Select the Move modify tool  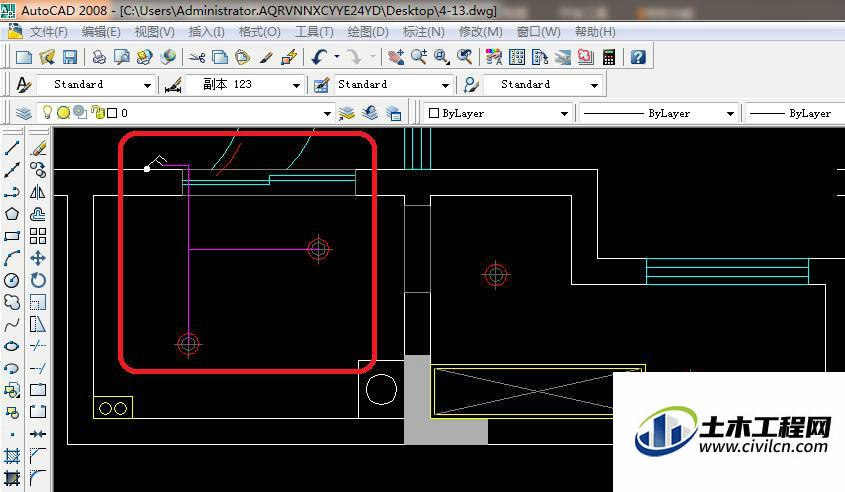tap(38, 258)
